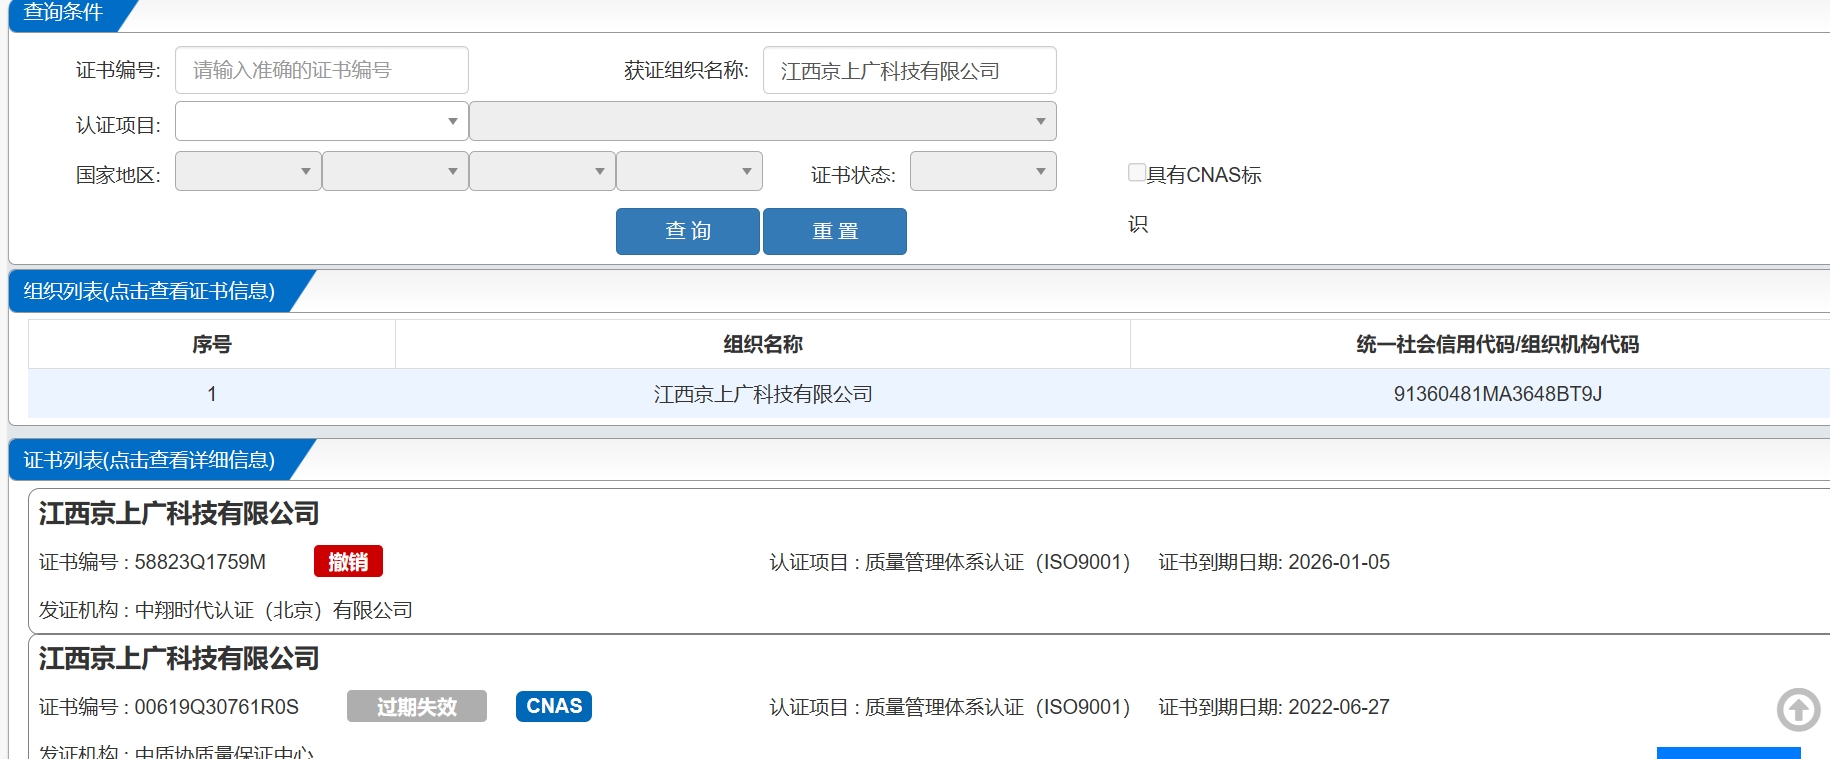
Task: Select the 证书列表 section header tab
Action: [x=150, y=460]
